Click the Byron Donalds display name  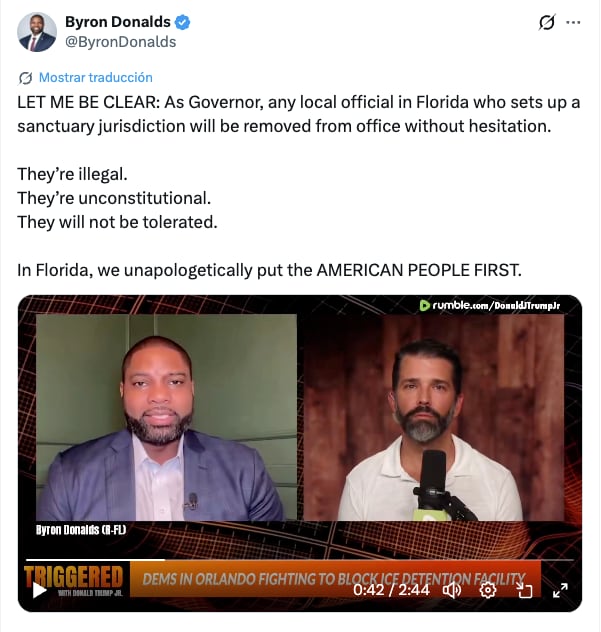point(118,22)
